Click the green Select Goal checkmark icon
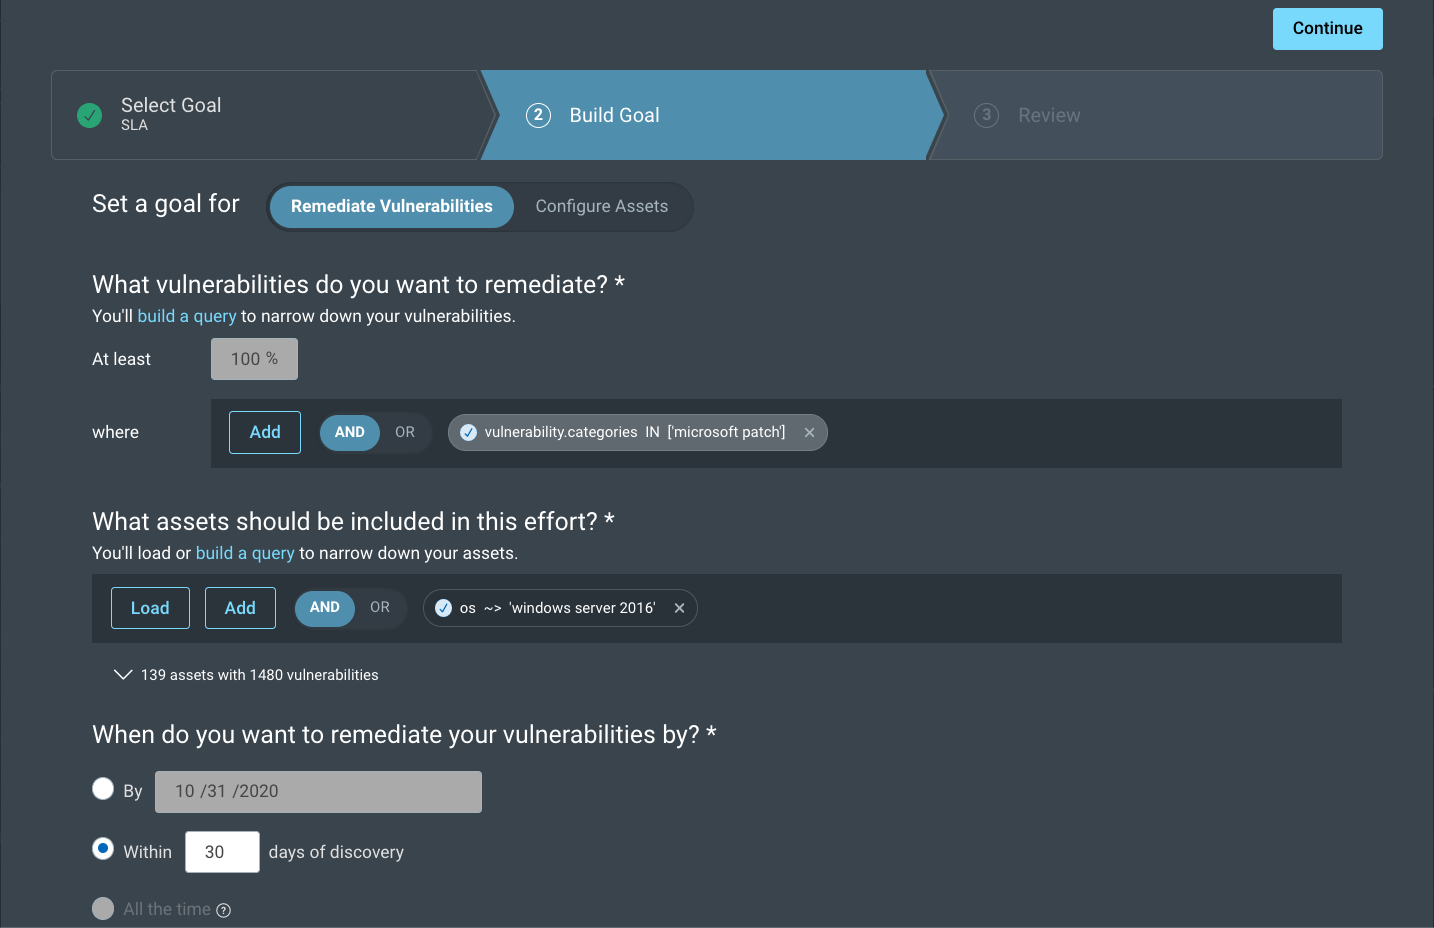Screen dimensions: 1434x928 tap(90, 115)
